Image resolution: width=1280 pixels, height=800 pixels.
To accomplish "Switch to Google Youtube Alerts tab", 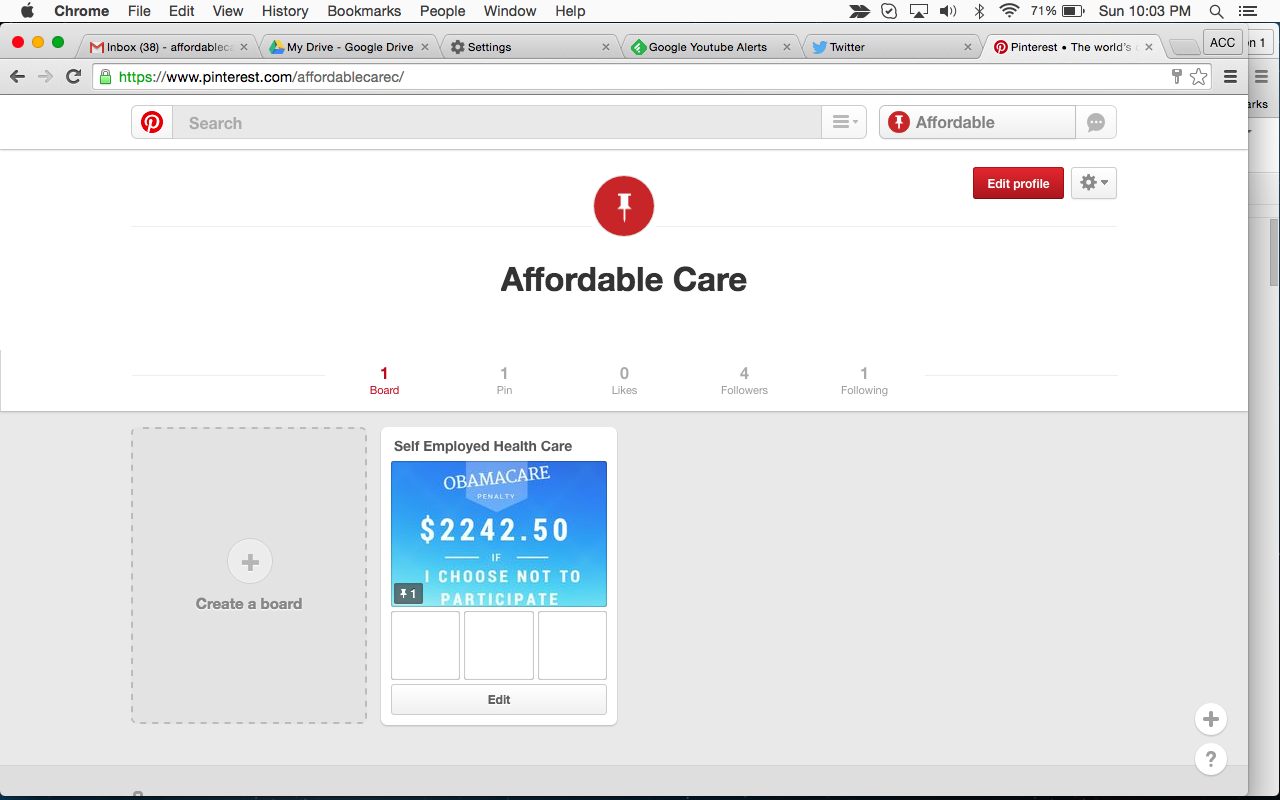I will pyautogui.click(x=710, y=47).
